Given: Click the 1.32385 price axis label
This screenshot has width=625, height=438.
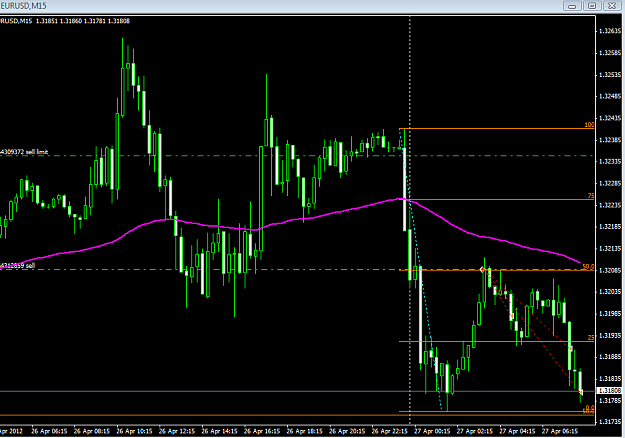Looking at the screenshot, I should (610, 140).
